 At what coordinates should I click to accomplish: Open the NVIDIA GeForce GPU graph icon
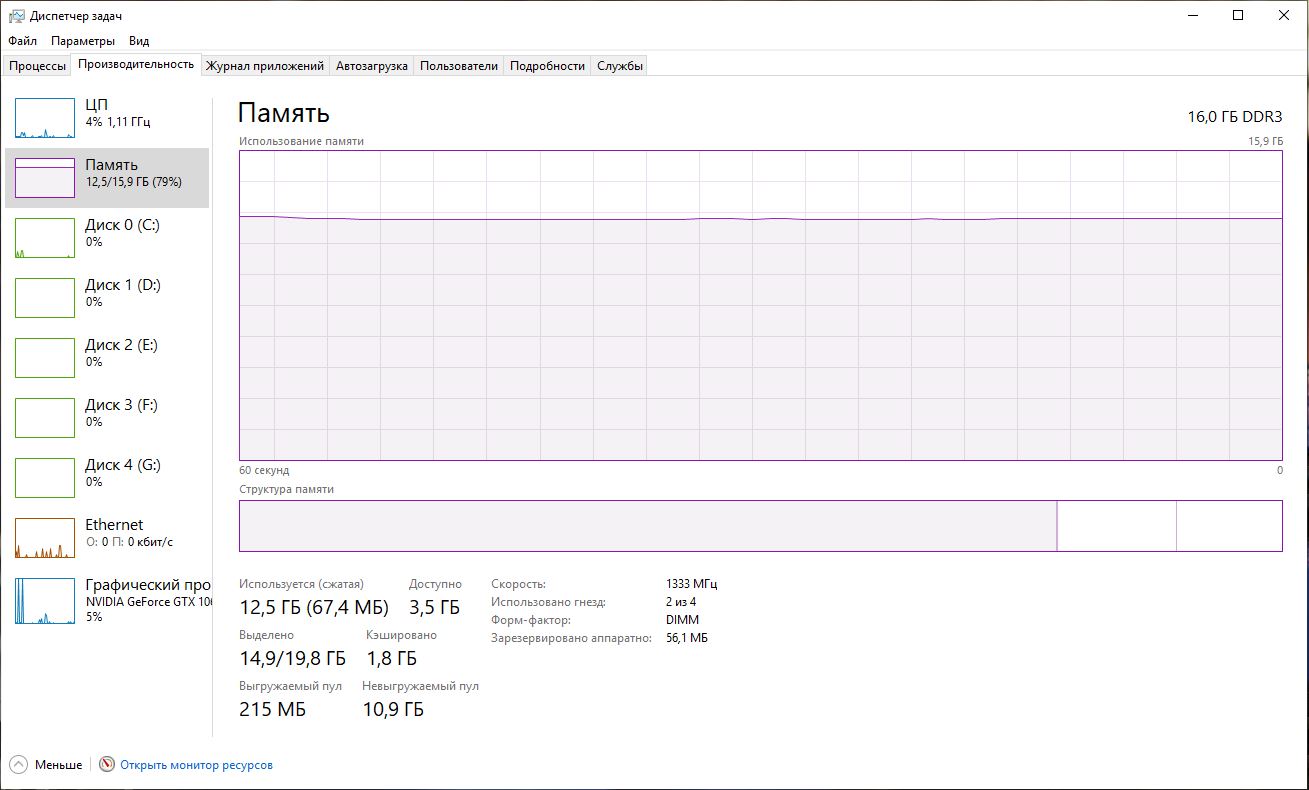click(45, 601)
